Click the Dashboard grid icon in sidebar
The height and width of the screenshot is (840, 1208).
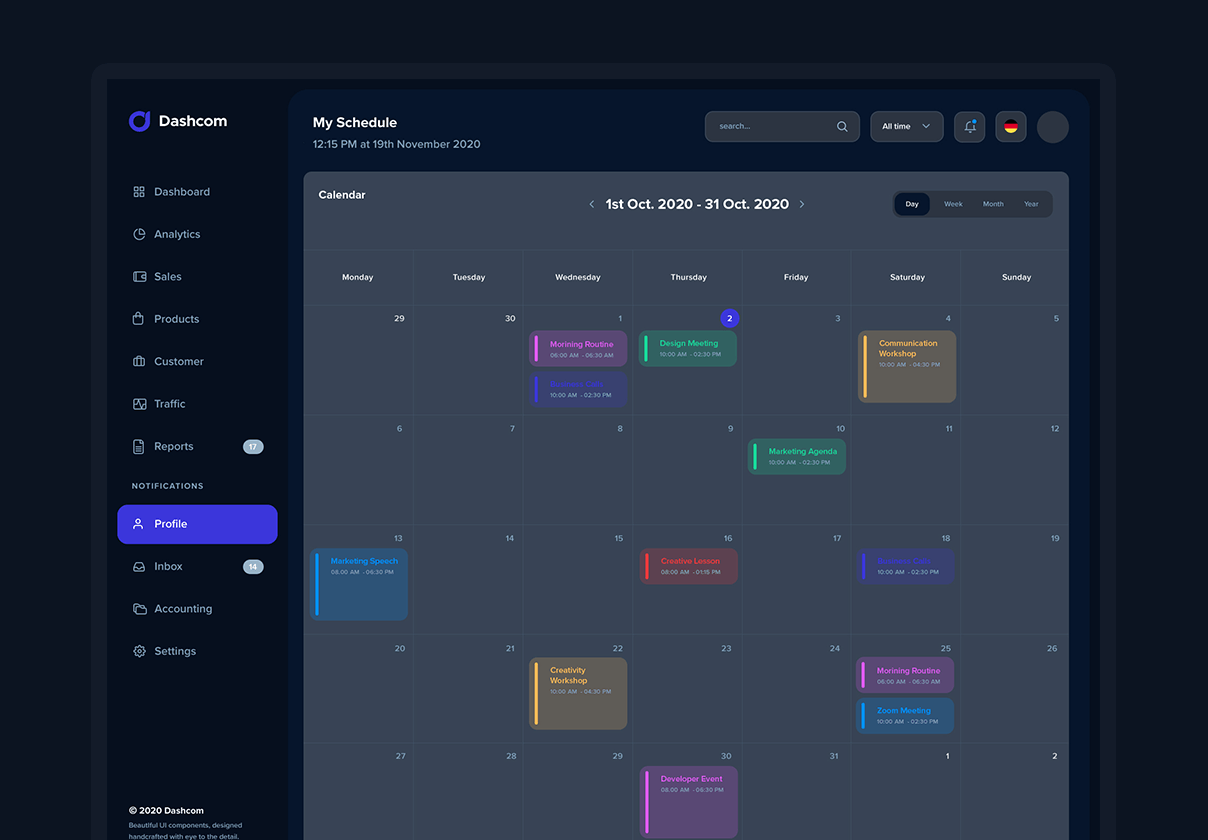(139, 192)
